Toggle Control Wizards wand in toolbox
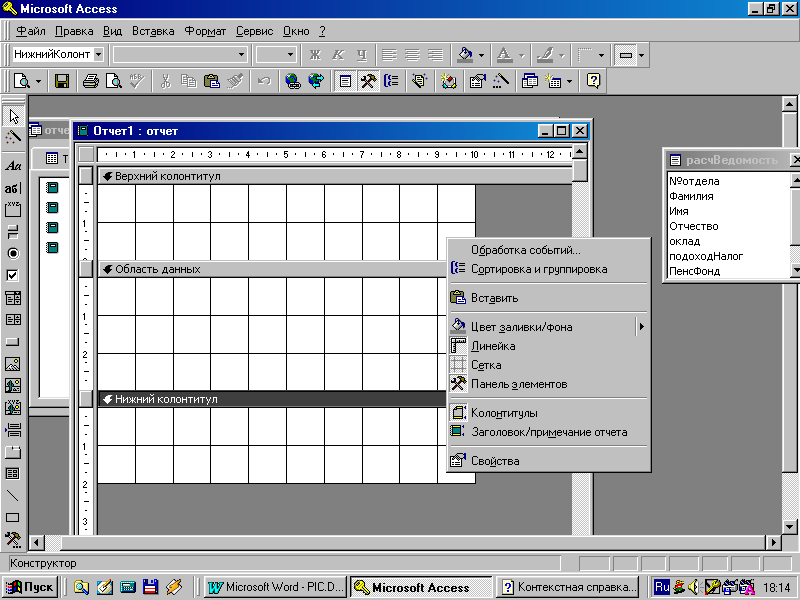The image size is (800, 600). point(13,137)
